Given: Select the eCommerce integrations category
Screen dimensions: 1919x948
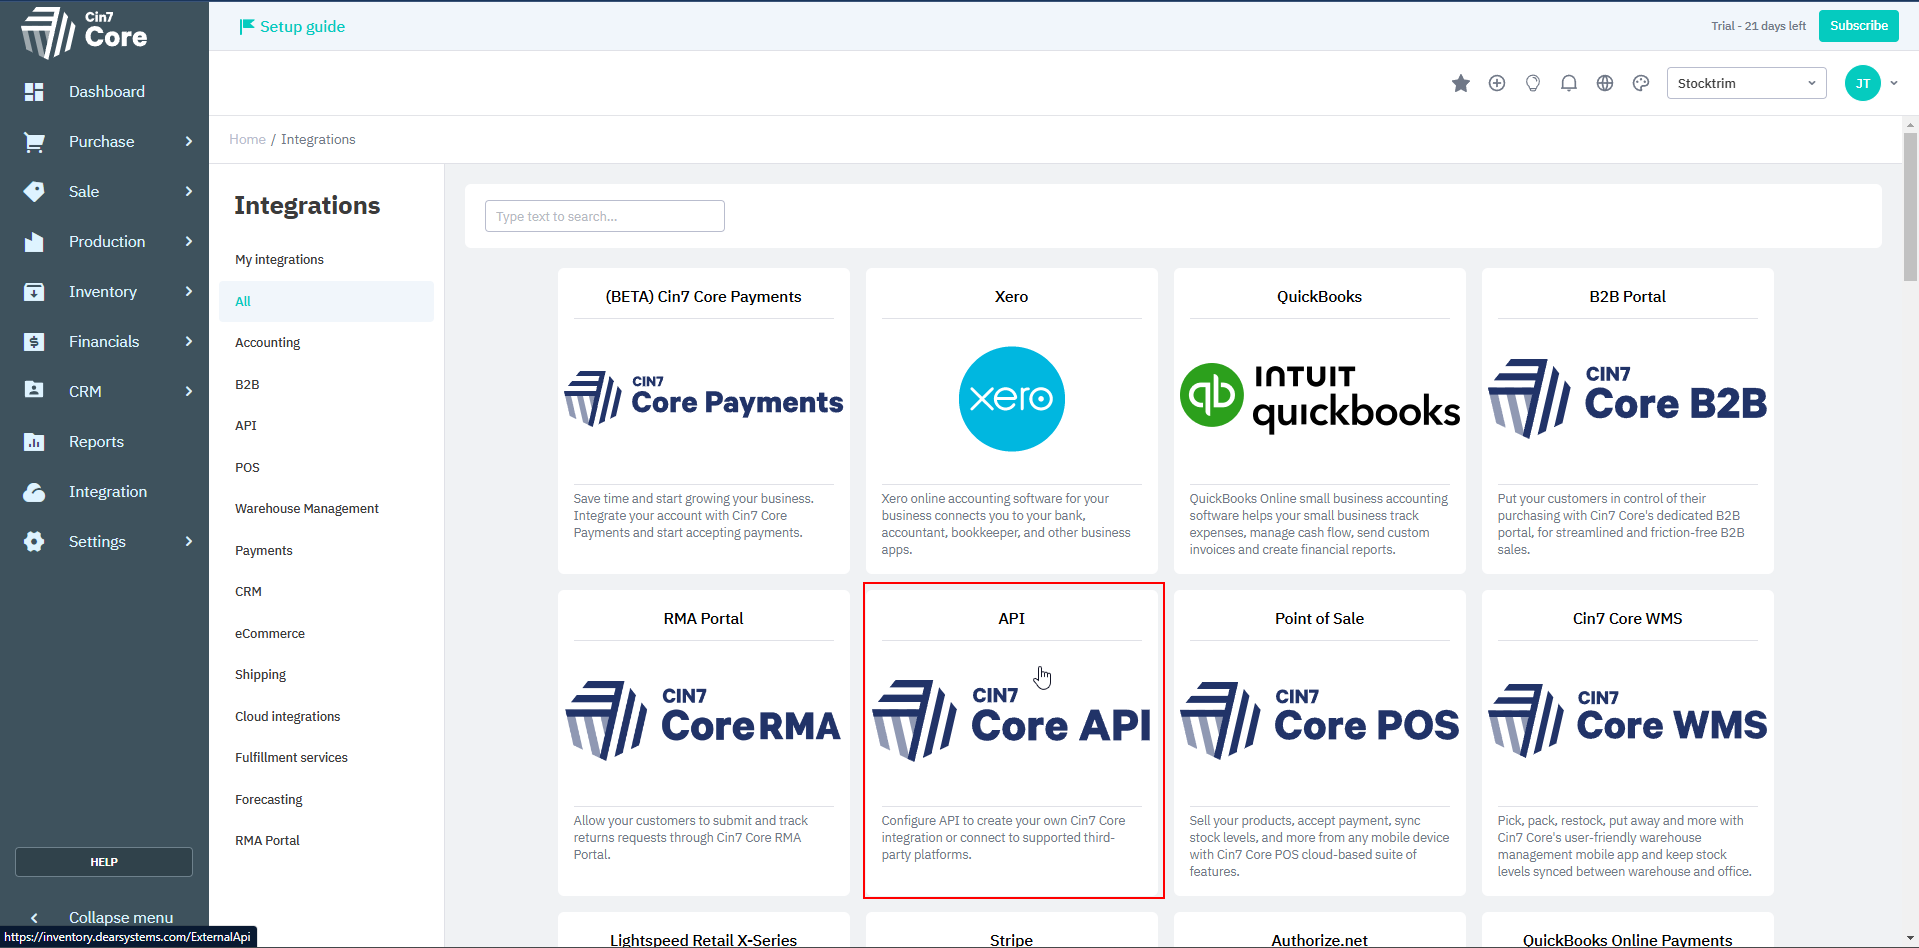Looking at the screenshot, I should (x=269, y=634).
